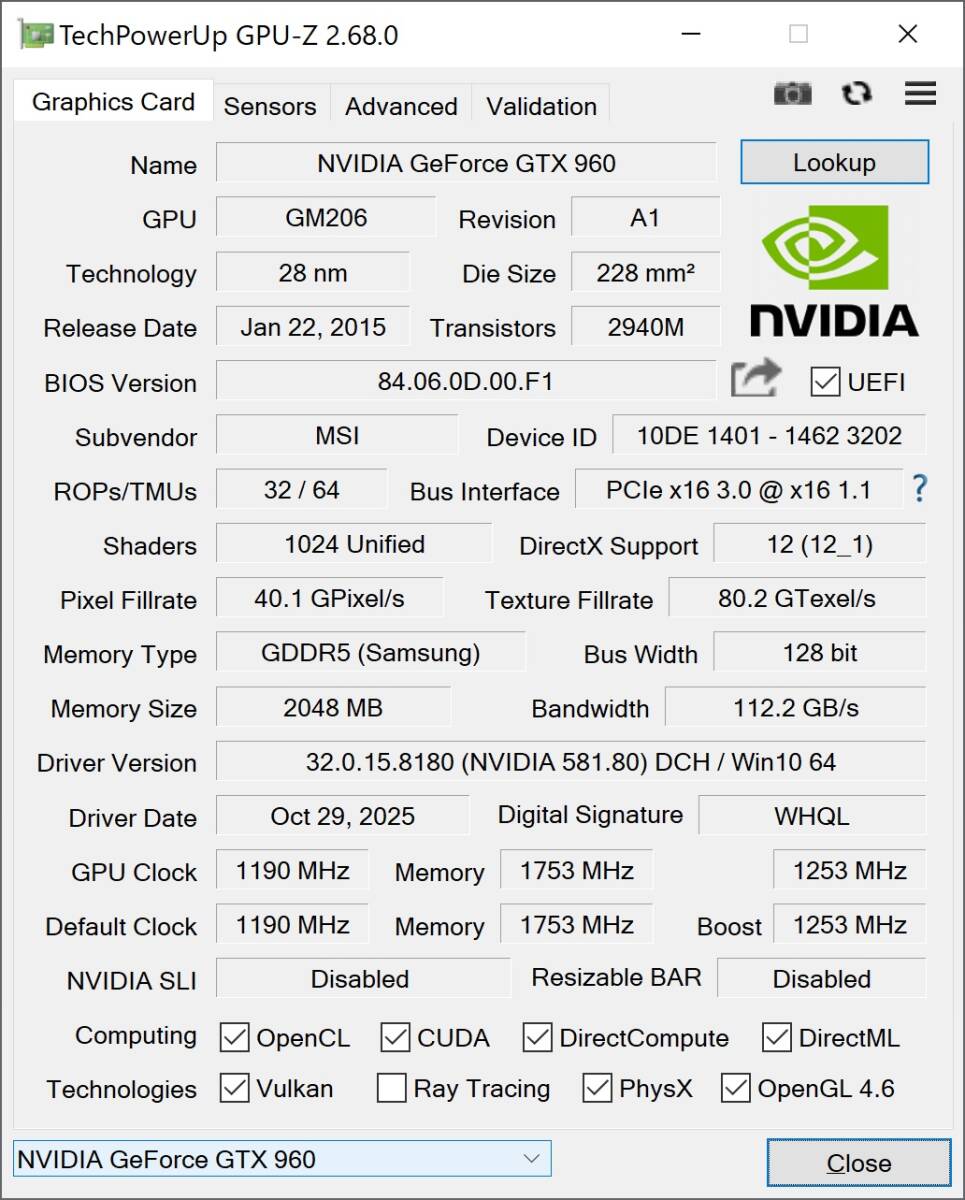Click the GPU-Z title bar app icon

point(36,35)
